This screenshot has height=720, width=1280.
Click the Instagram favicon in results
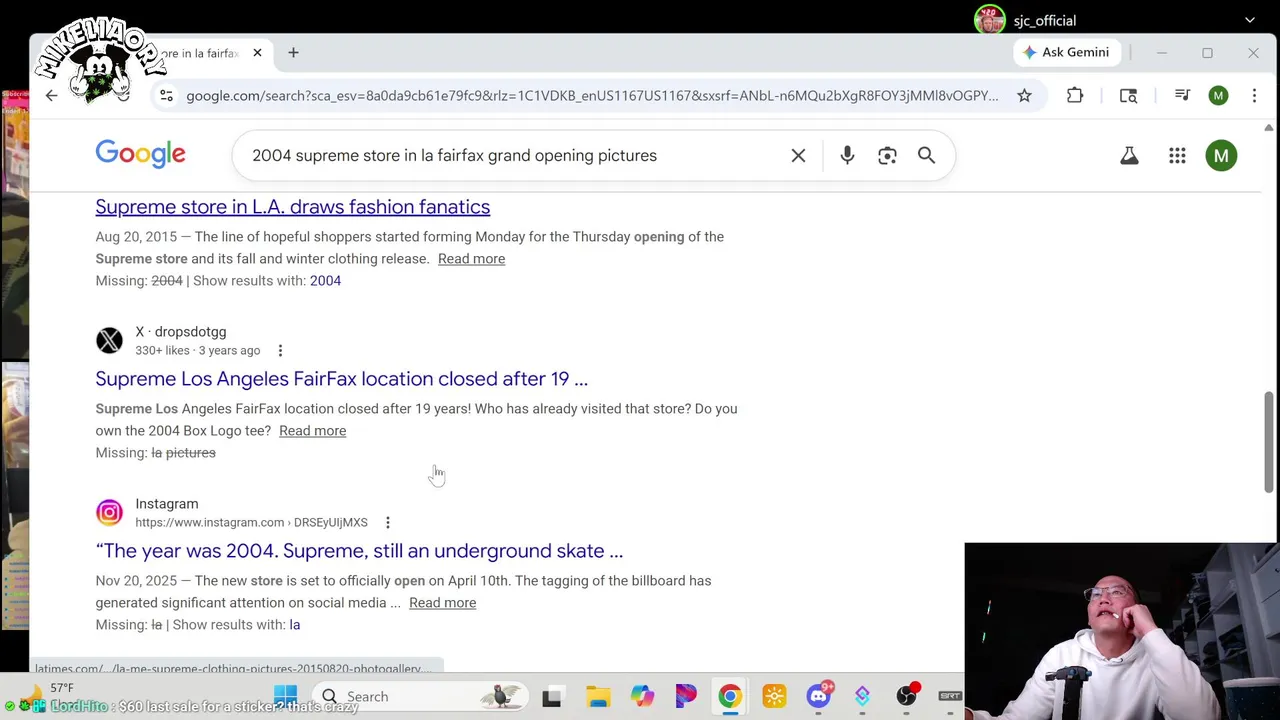pos(109,512)
